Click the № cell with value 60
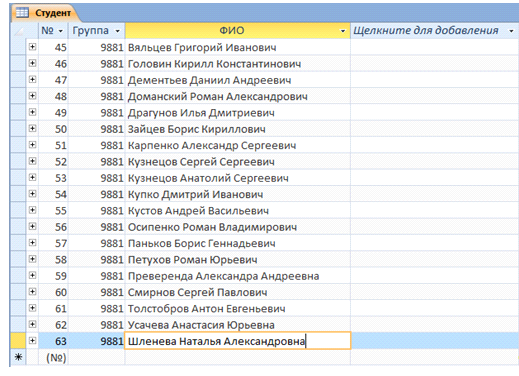Viewport: 519px width, 376px height. tap(54, 292)
